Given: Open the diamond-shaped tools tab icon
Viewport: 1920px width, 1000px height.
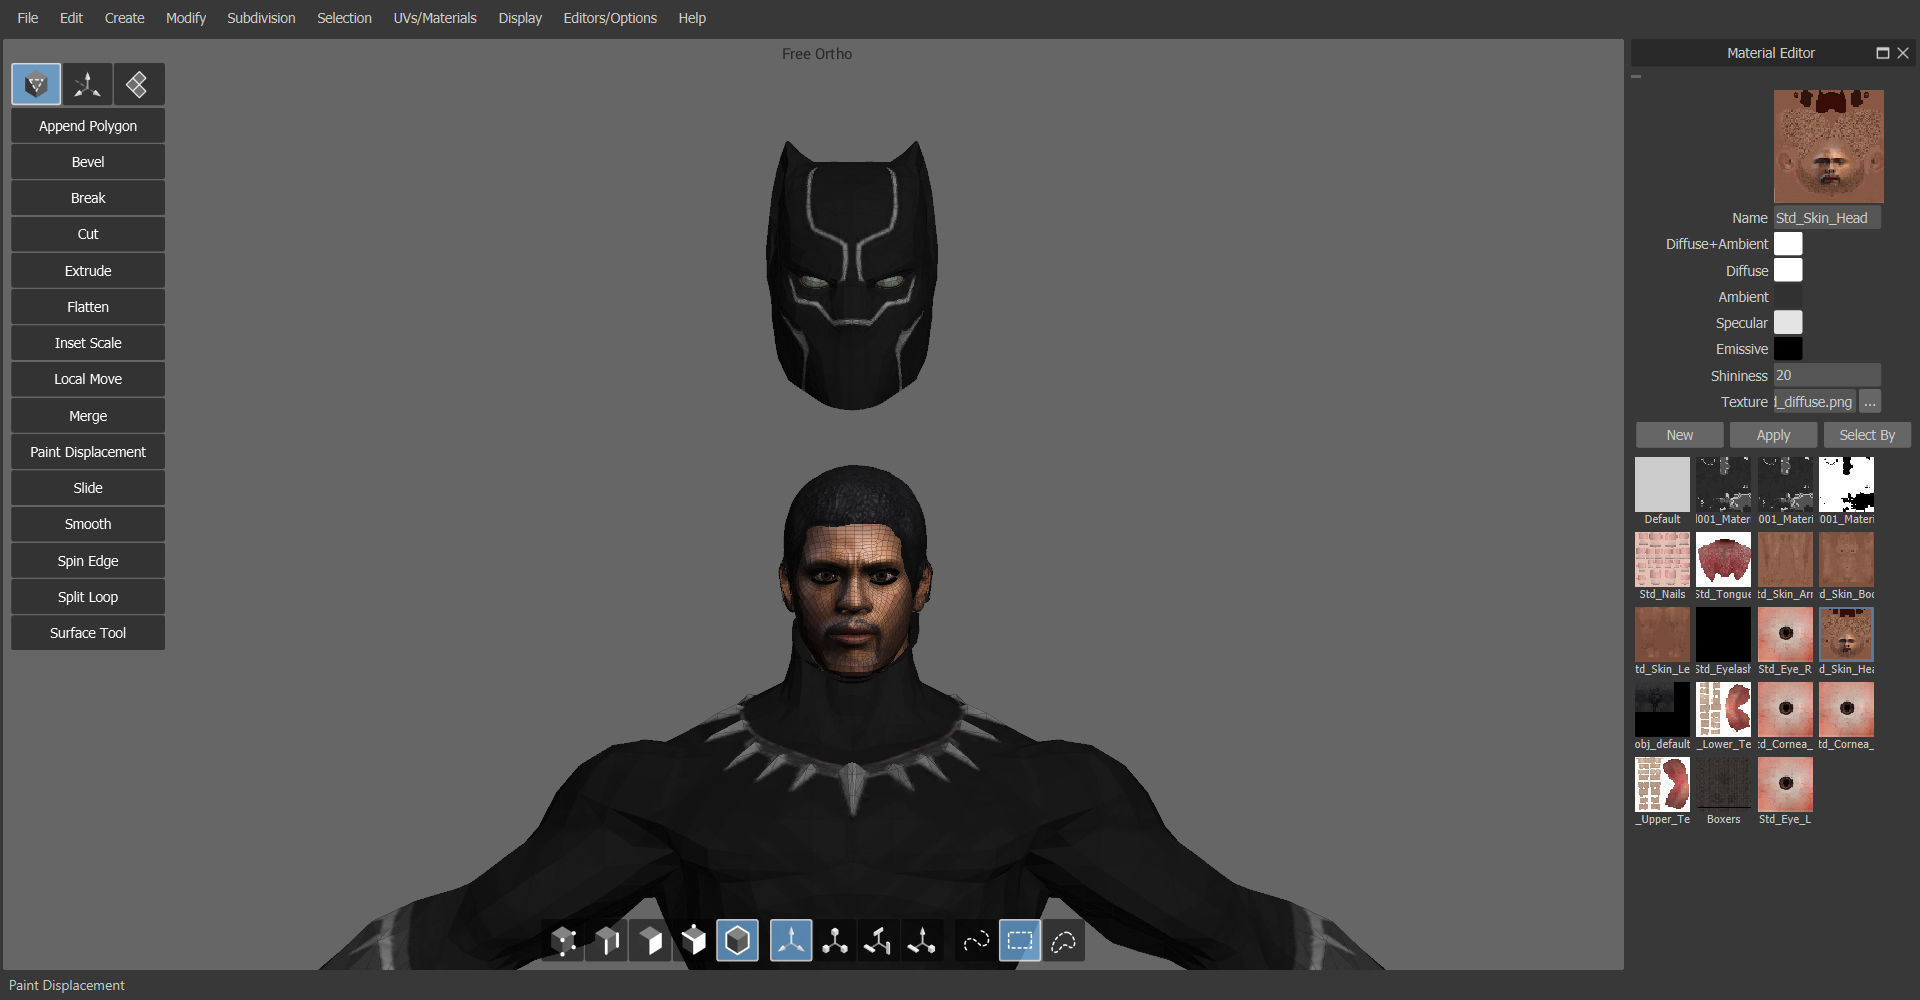Looking at the screenshot, I should (x=138, y=85).
